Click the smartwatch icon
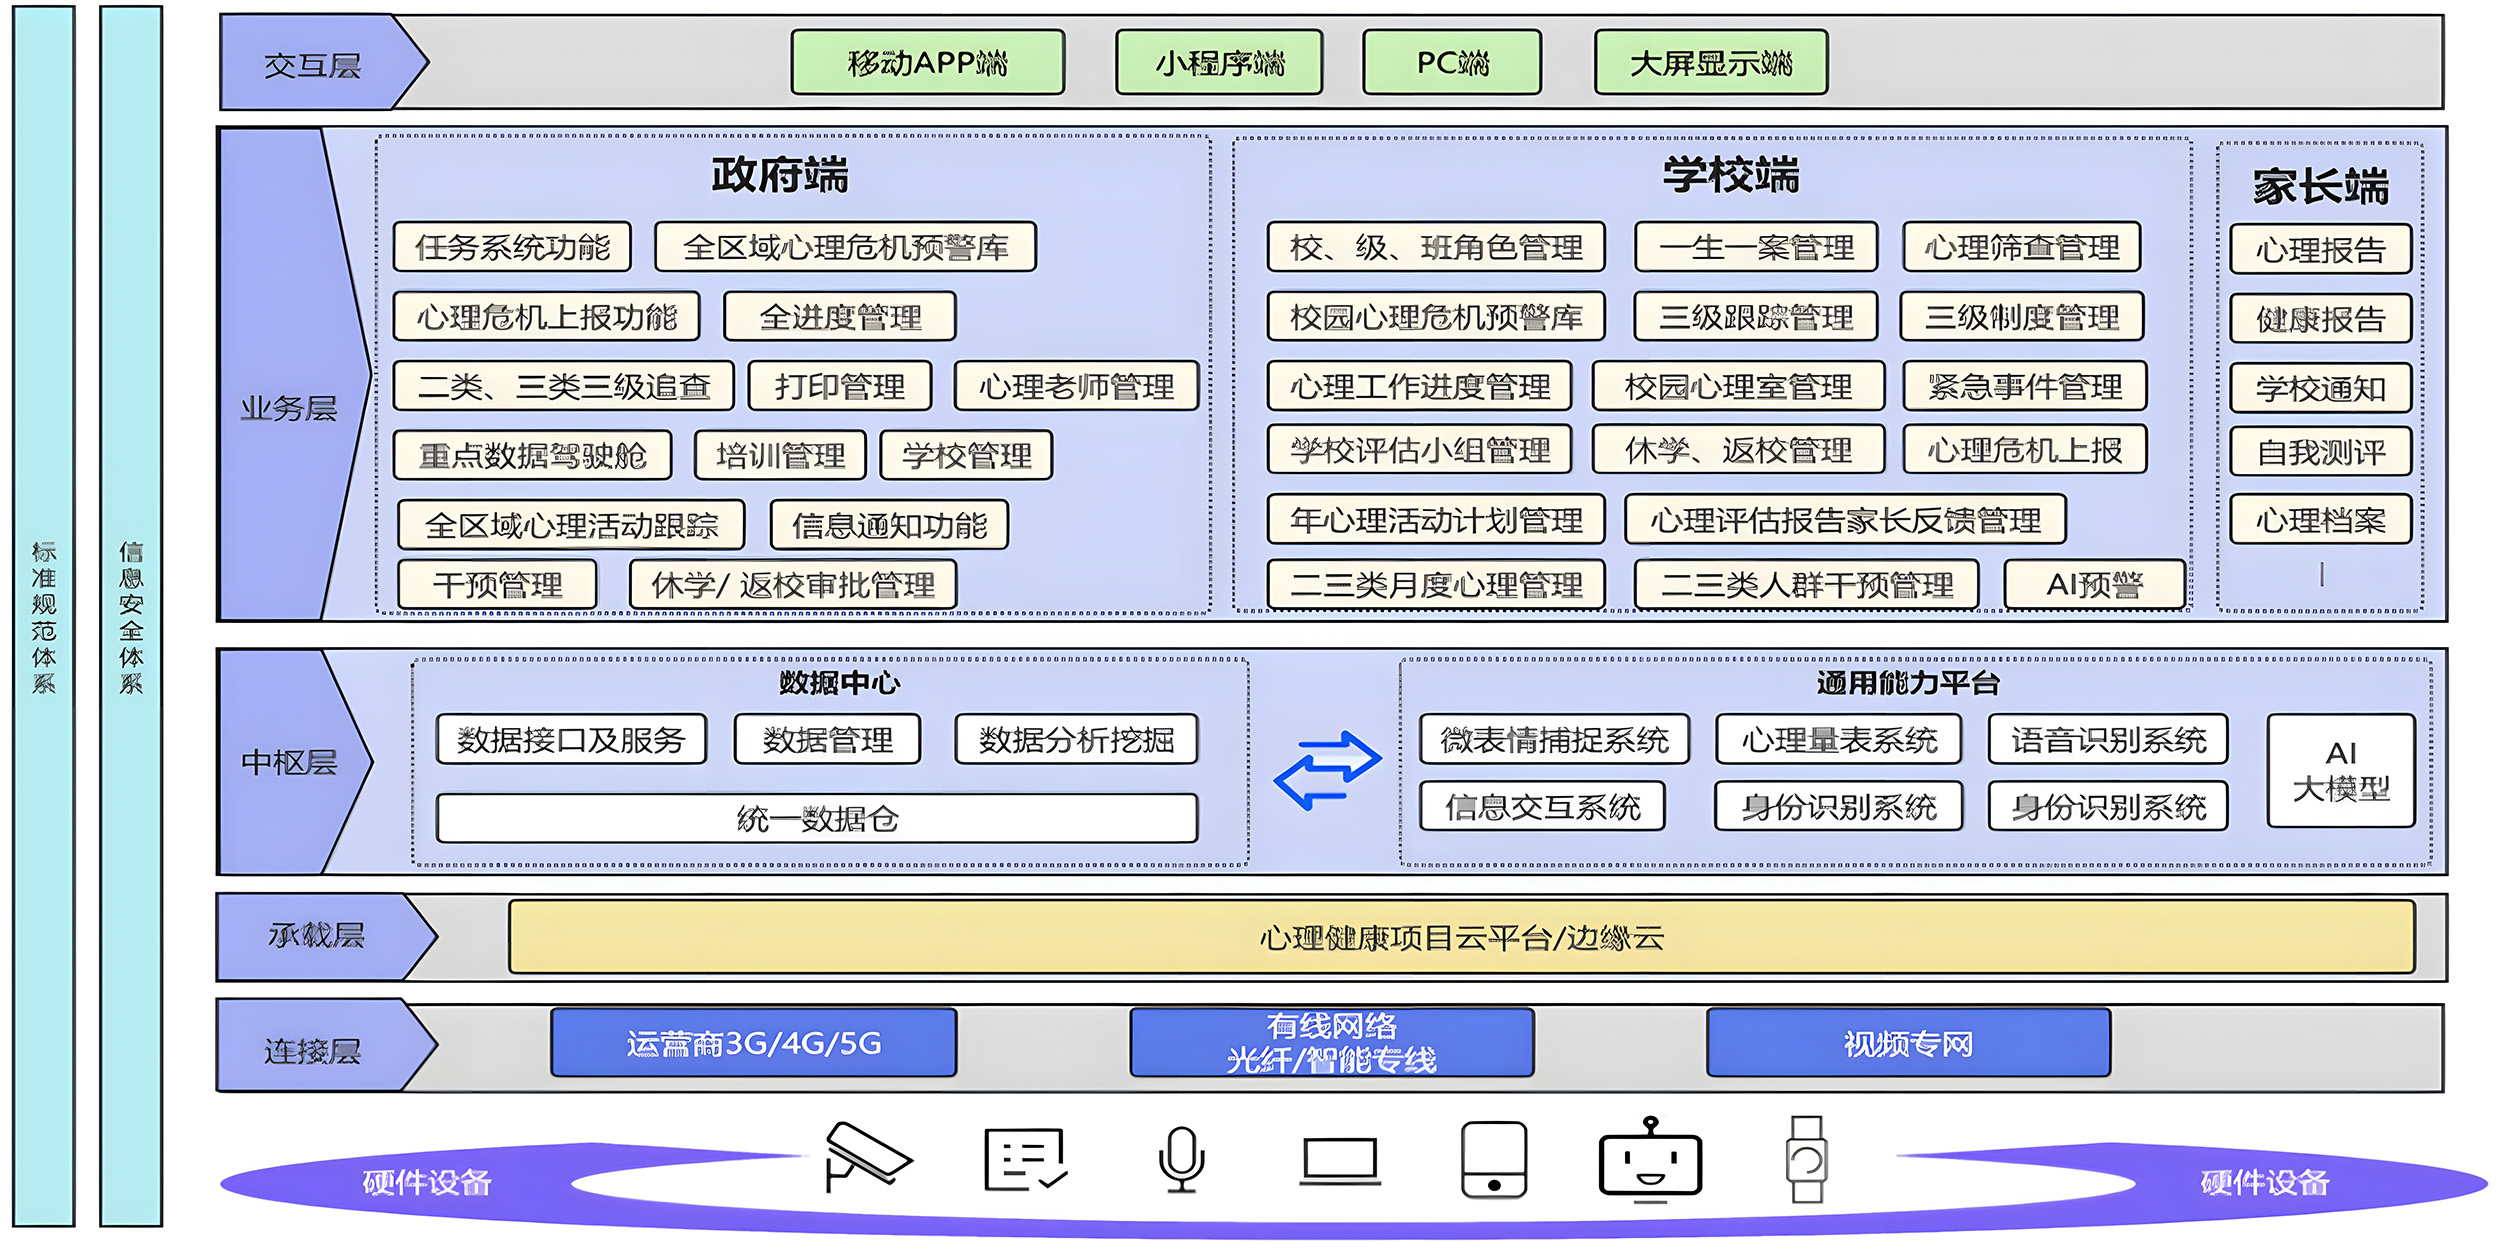 1806,1159
